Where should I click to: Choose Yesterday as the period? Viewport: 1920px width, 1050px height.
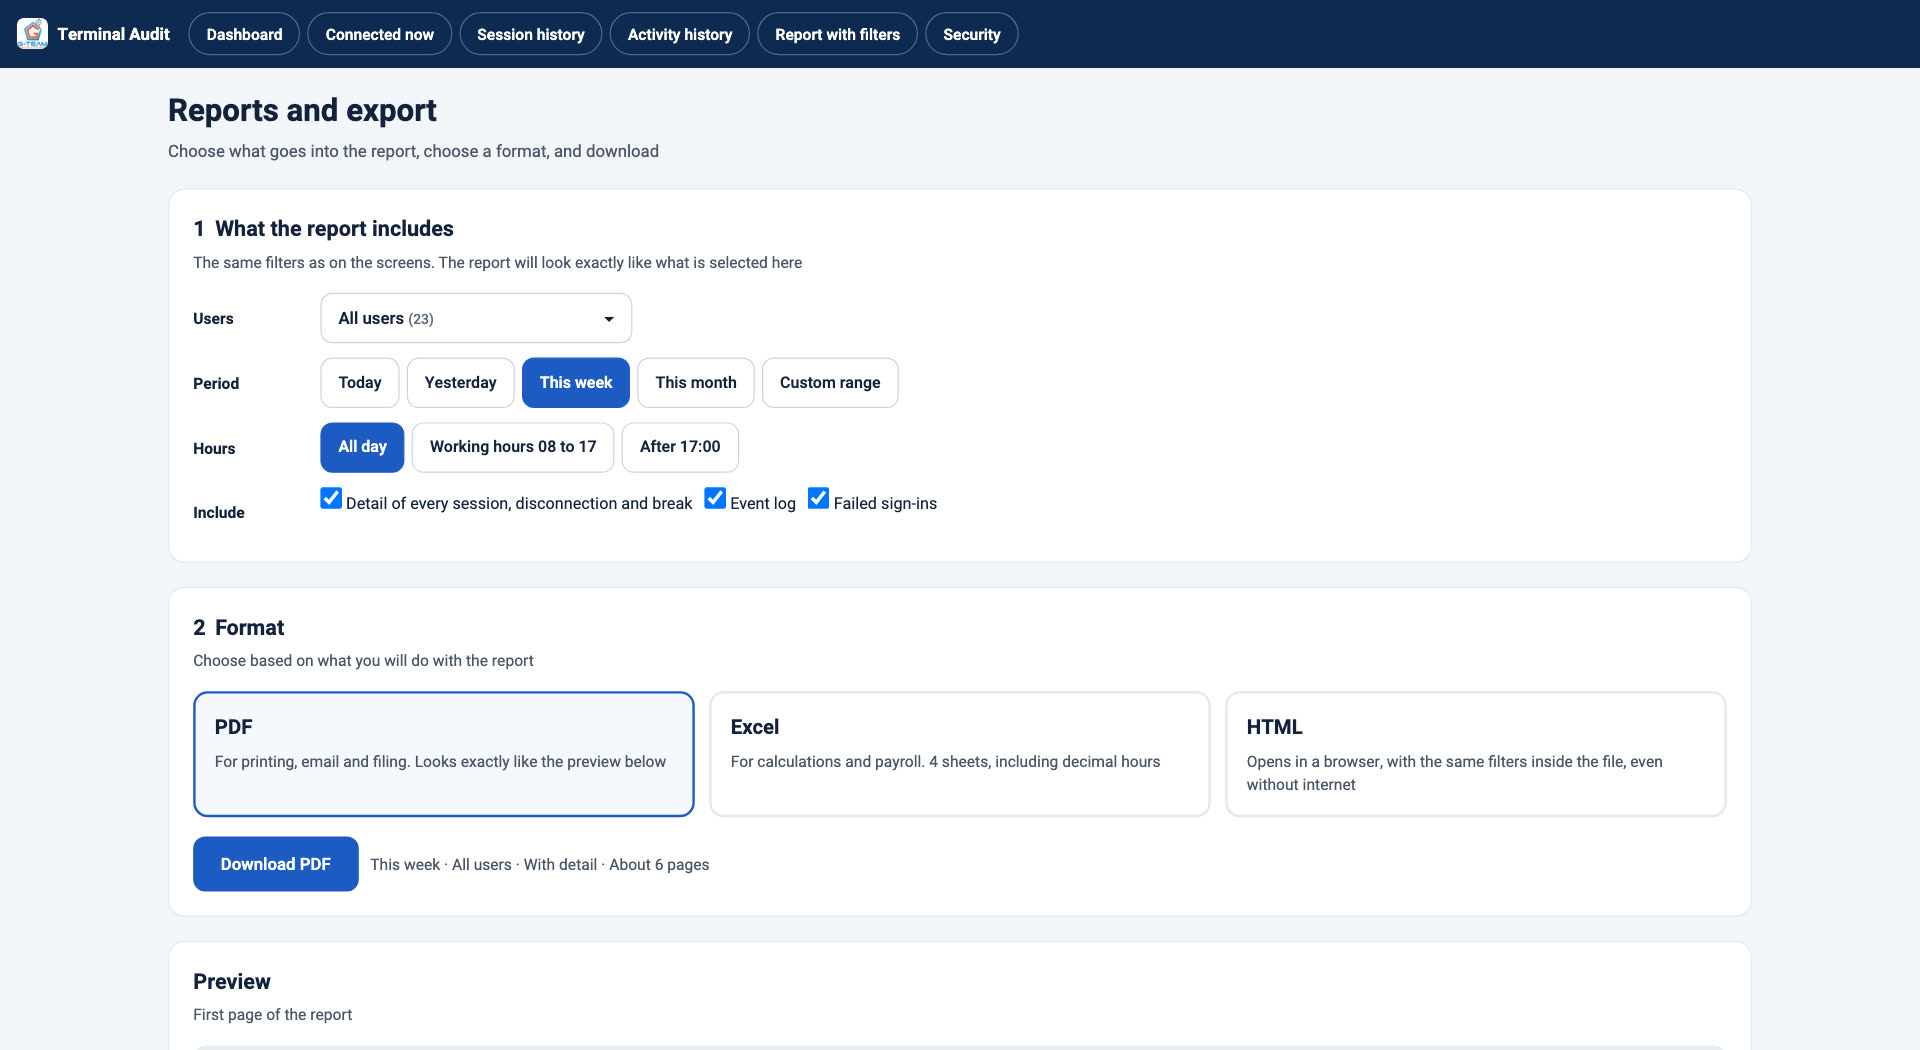point(460,383)
